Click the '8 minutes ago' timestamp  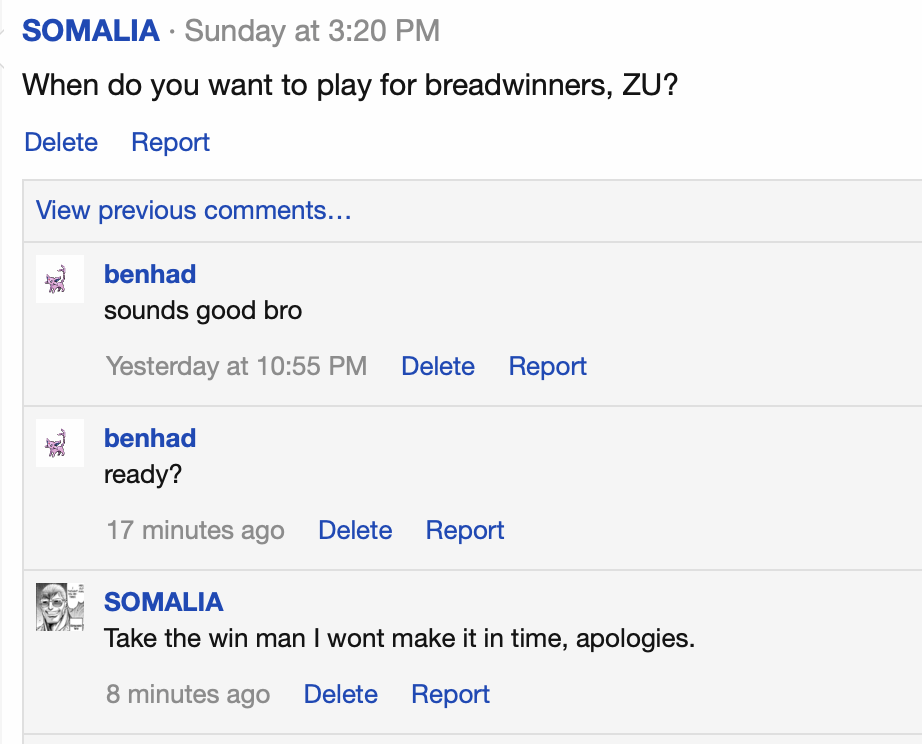point(188,693)
